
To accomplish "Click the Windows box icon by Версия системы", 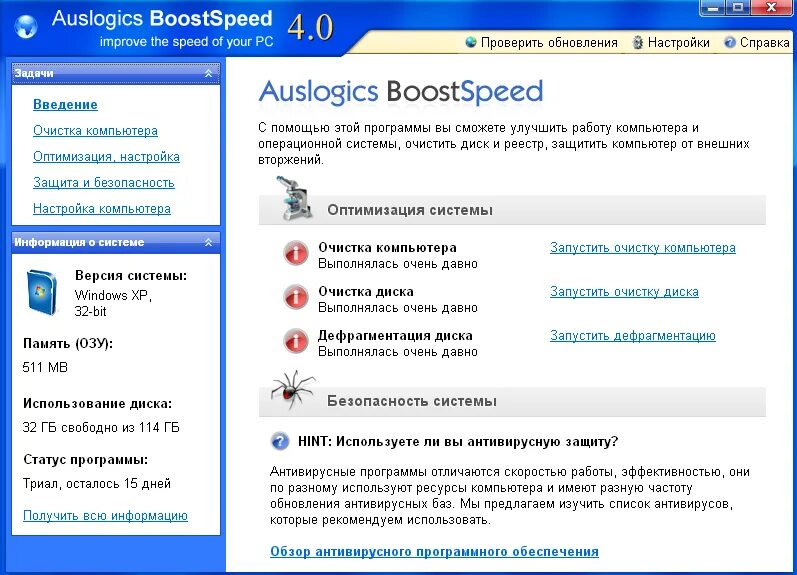I will point(42,292).
